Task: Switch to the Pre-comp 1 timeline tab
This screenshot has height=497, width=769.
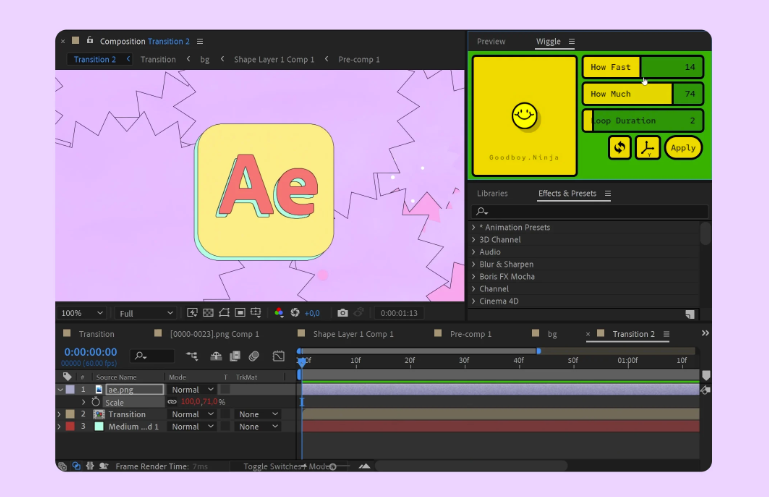Action: coord(470,334)
